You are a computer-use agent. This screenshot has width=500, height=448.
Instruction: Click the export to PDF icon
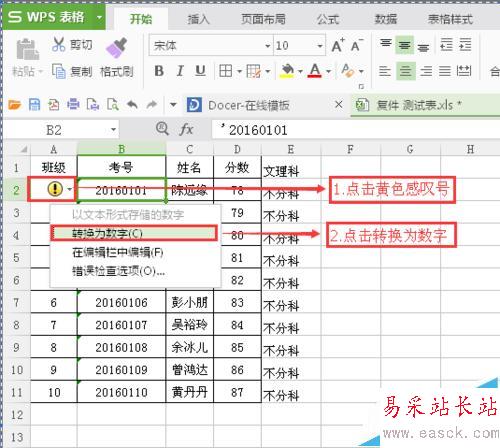coord(53,105)
